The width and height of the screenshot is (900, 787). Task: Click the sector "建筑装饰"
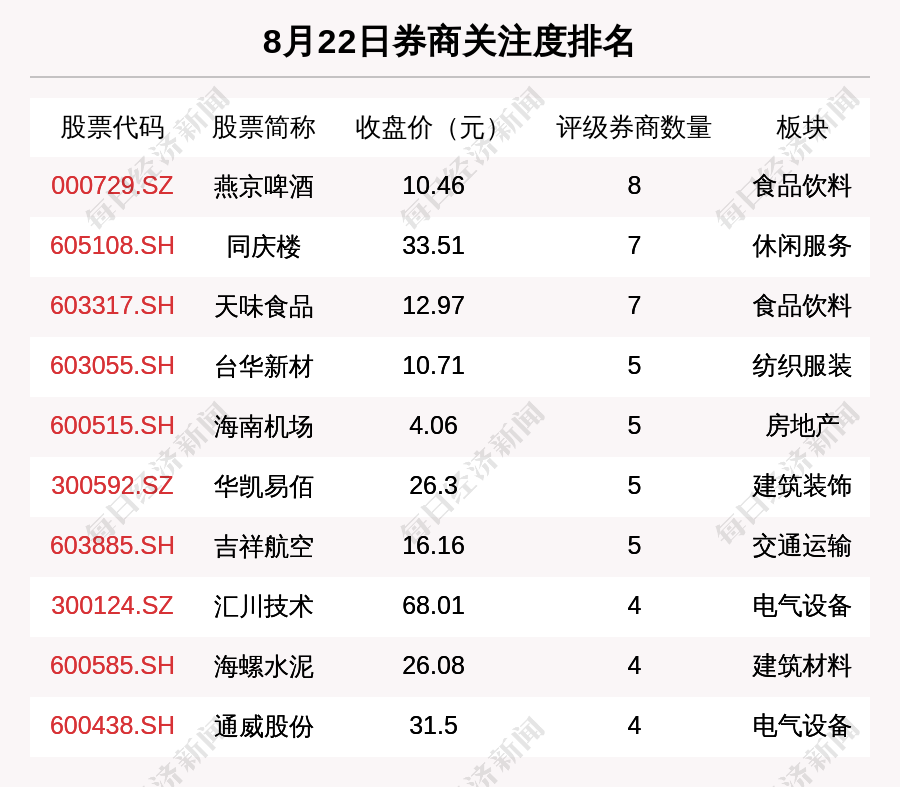[802, 486]
